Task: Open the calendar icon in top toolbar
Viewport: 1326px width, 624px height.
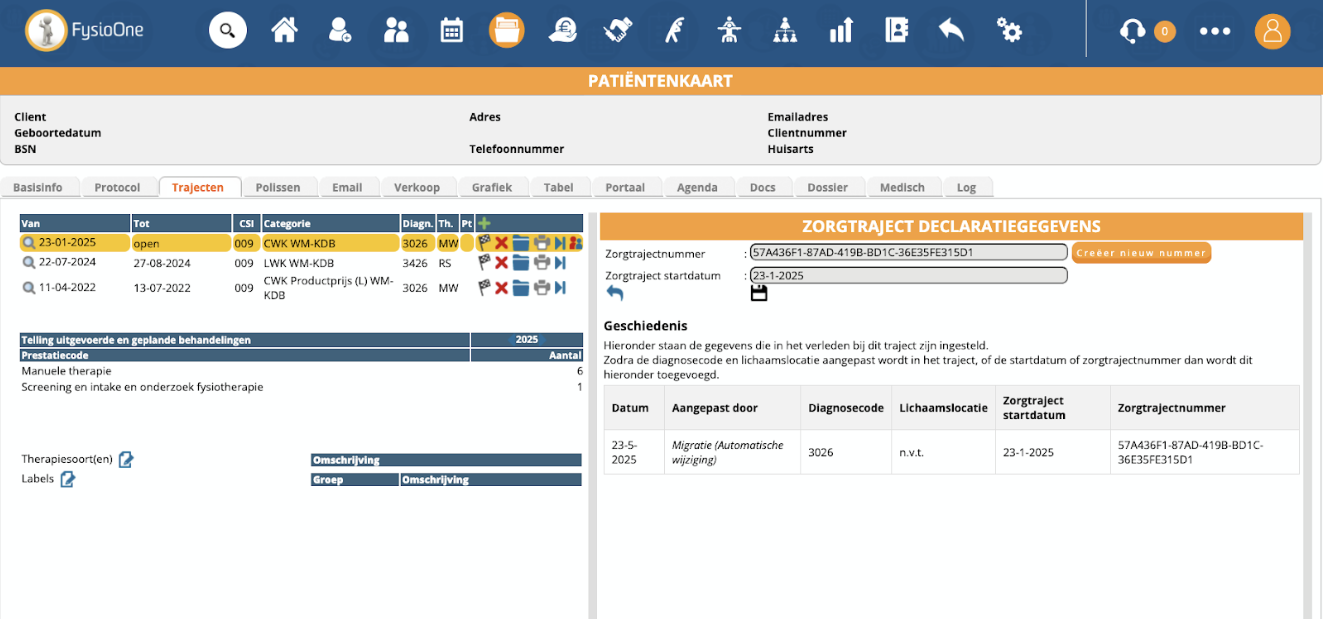Action: tap(452, 30)
